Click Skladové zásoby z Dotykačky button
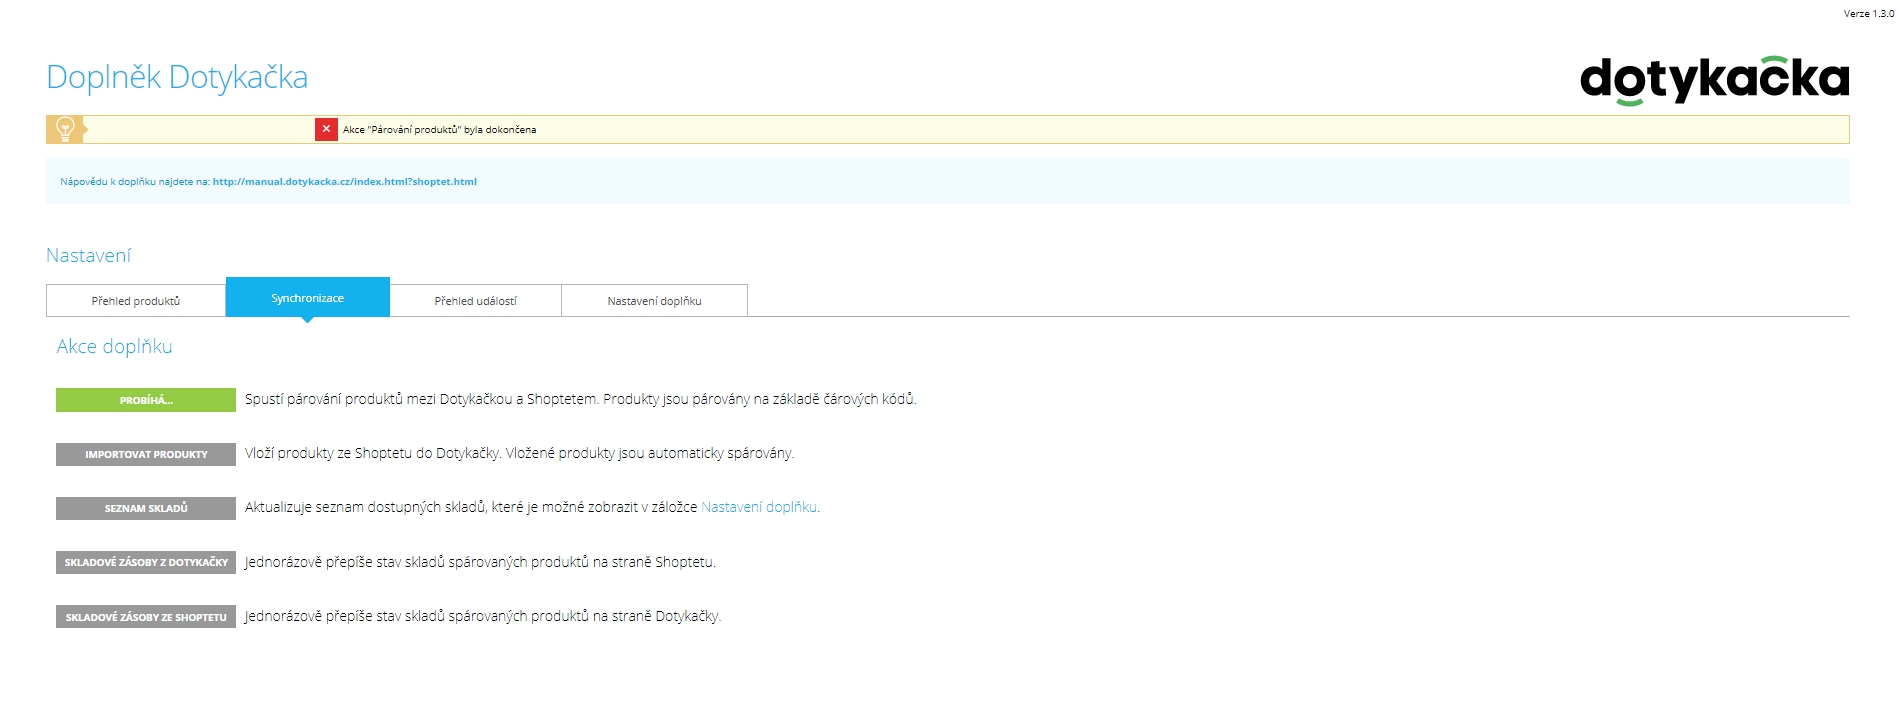1901x714 pixels. pyautogui.click(x=146, y=562)
